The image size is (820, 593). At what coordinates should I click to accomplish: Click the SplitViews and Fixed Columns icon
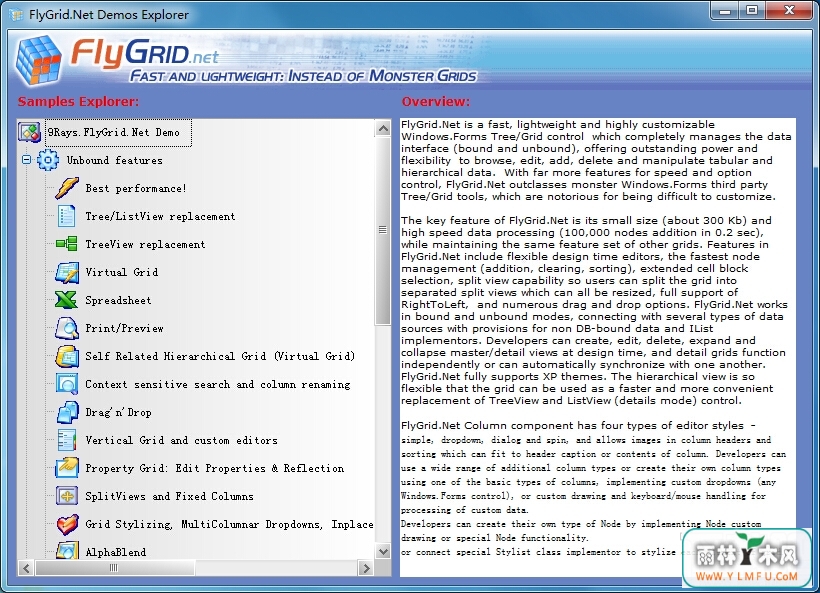point(67,496)
